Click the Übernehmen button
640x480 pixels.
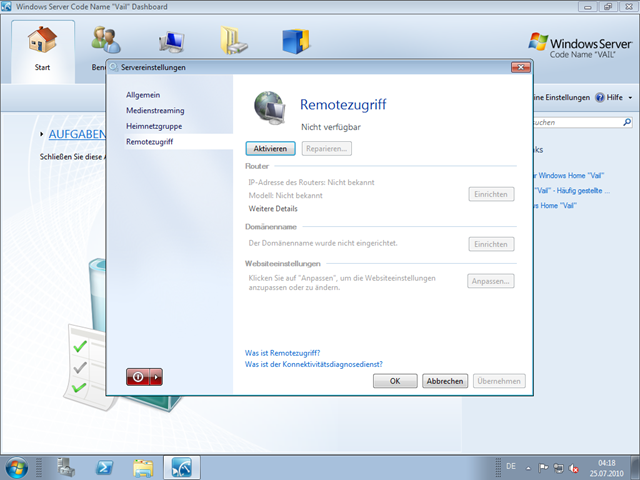[499, 381]
